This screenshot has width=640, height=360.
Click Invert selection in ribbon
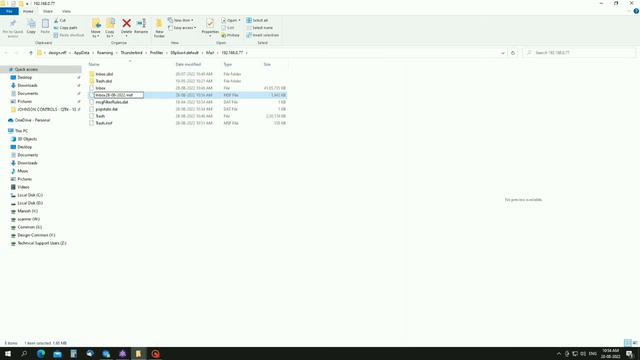(x=262, y=35)
